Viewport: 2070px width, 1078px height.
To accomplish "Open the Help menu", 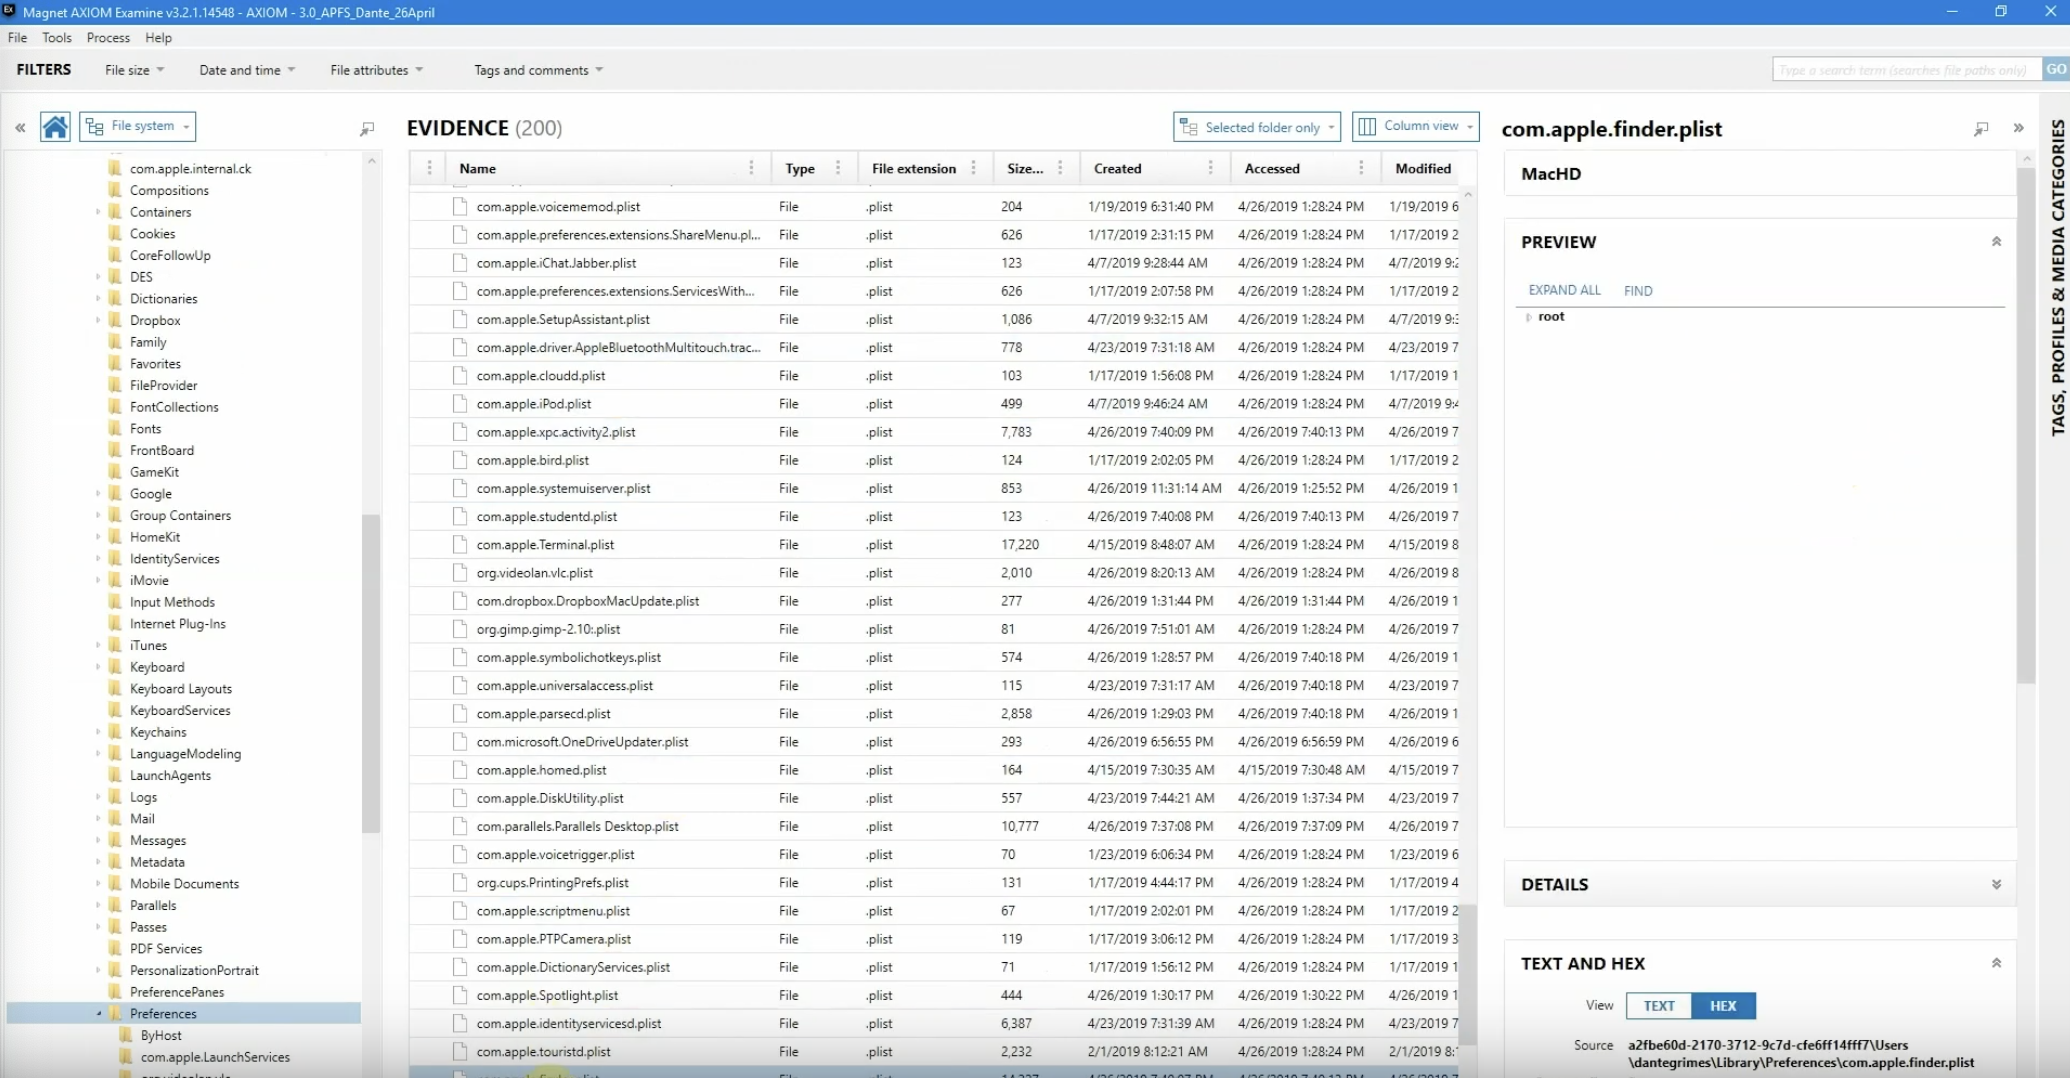I will click(158, 38).
